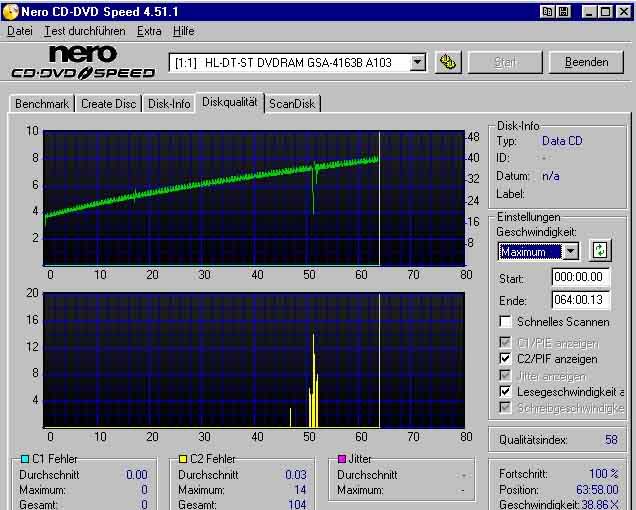Switch to the Benchmark tab
636x510 pixels.
pyautogui.click(x=42, y=104)
